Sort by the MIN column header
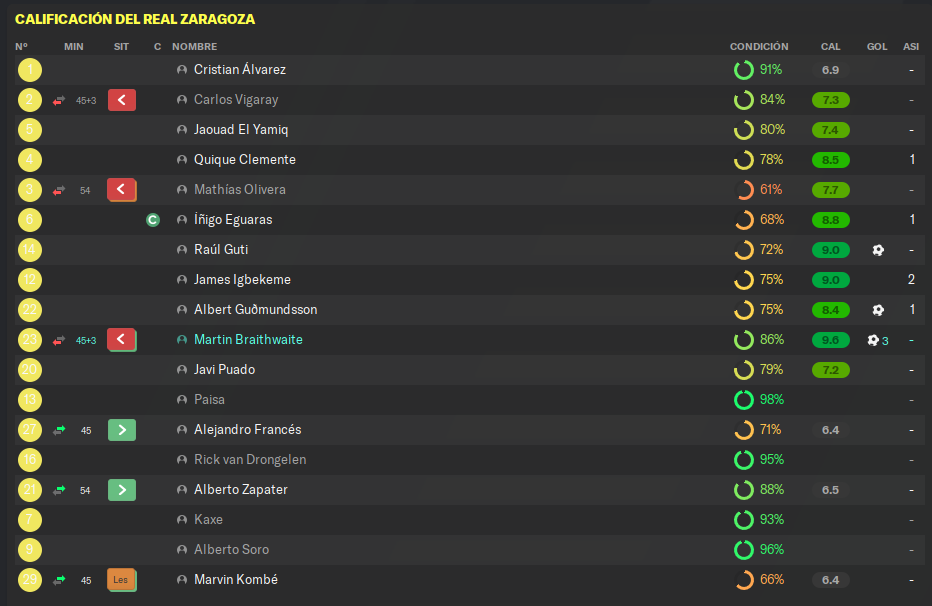Viewport: 932px width, 606px height. pos(74,46)
